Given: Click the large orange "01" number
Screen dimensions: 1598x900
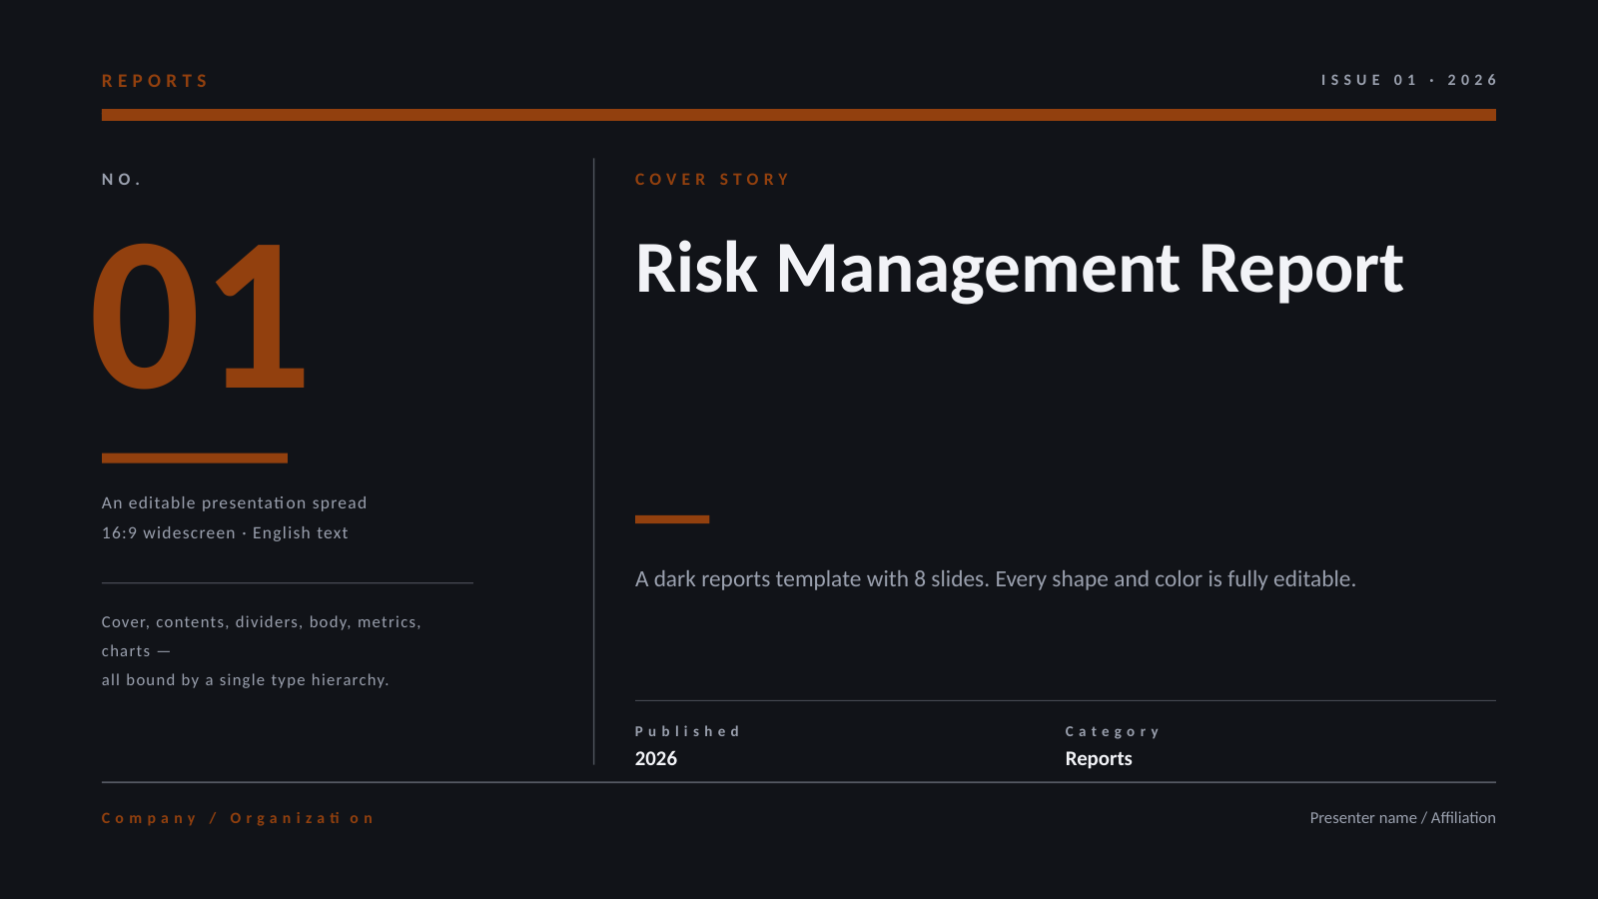Looking at the screenshot, I should (x=198, y=316).
